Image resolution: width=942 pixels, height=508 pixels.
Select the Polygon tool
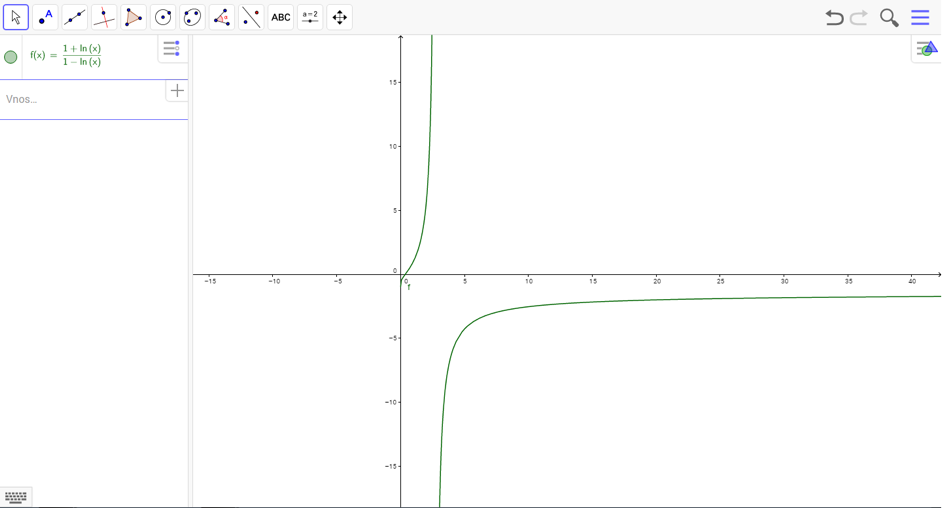click(x=133, y=17)
